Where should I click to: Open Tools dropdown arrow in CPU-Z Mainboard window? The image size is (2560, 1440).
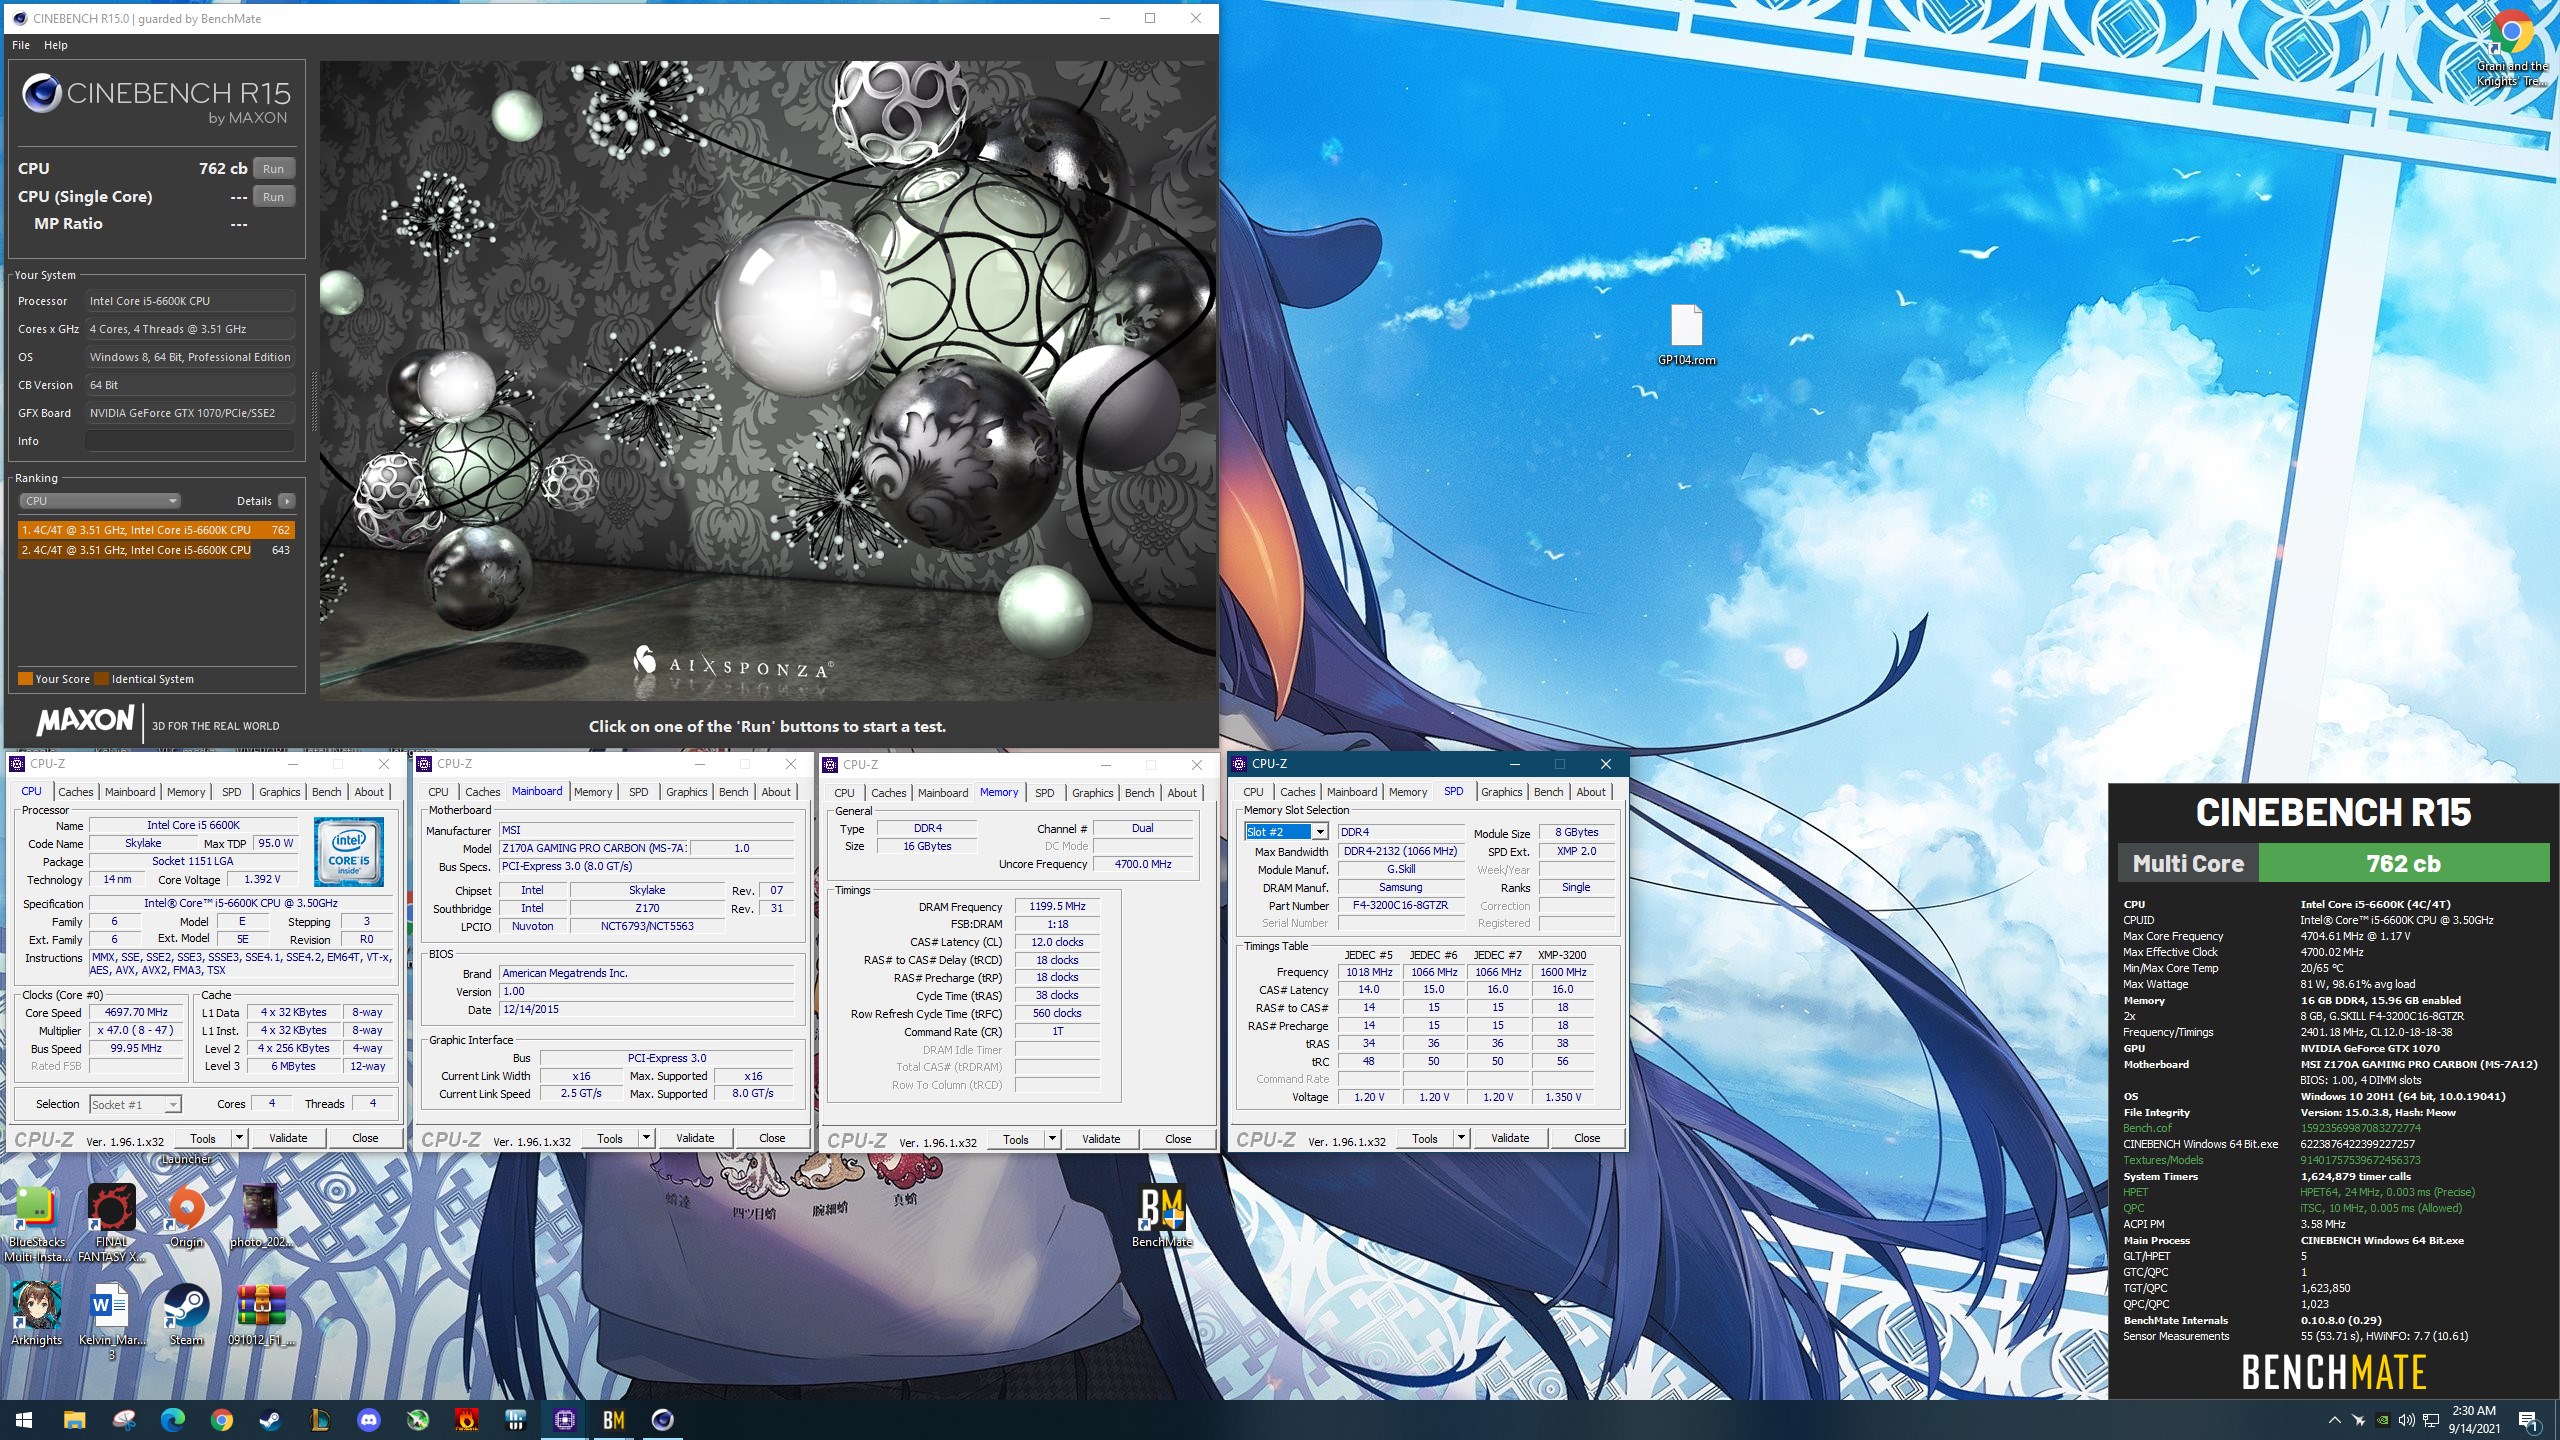click(x=646, y=1138)
